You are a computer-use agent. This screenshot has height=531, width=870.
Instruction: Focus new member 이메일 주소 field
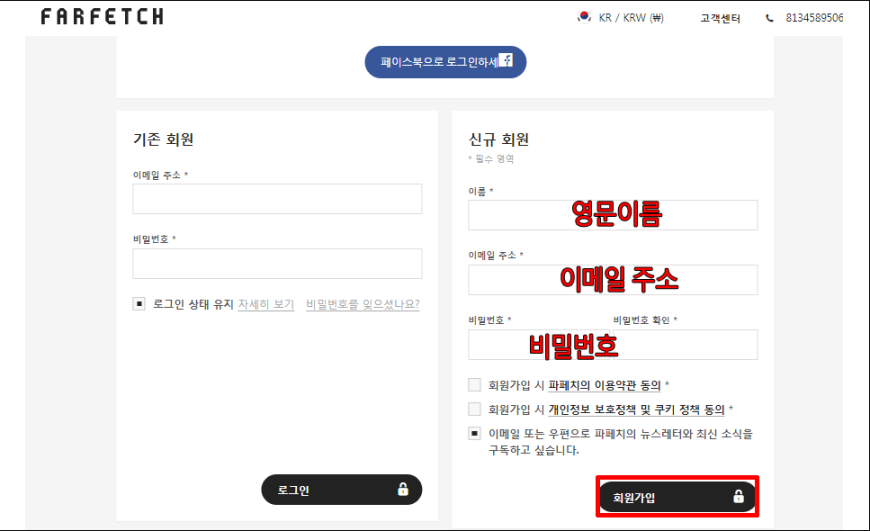(x=613, y=280)
